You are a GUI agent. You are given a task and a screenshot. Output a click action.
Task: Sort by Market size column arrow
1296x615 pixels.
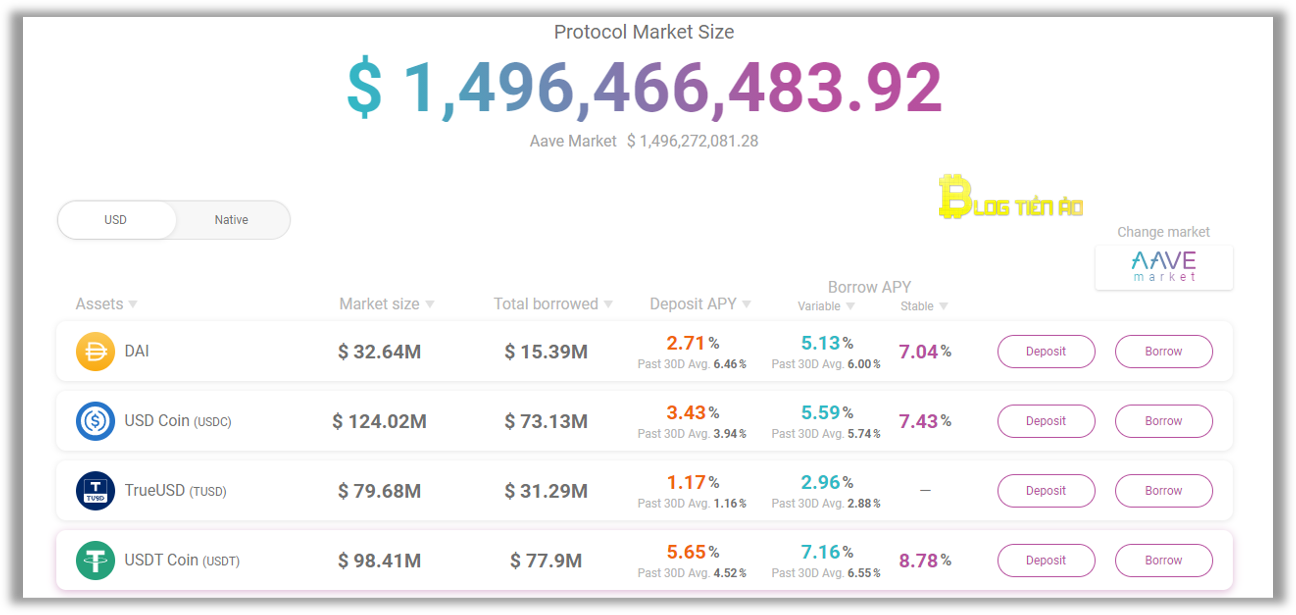click(x=430, y=304)
